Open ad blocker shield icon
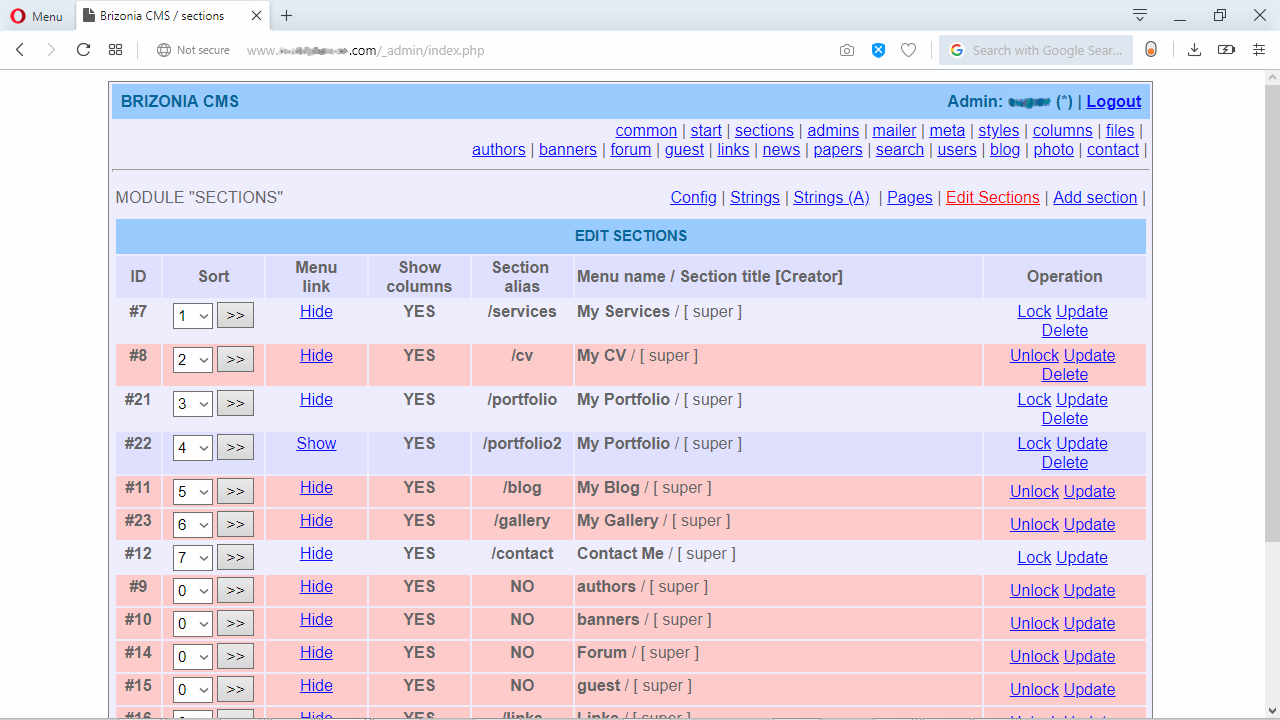The image size is (1280, 720). click(878, 50)
